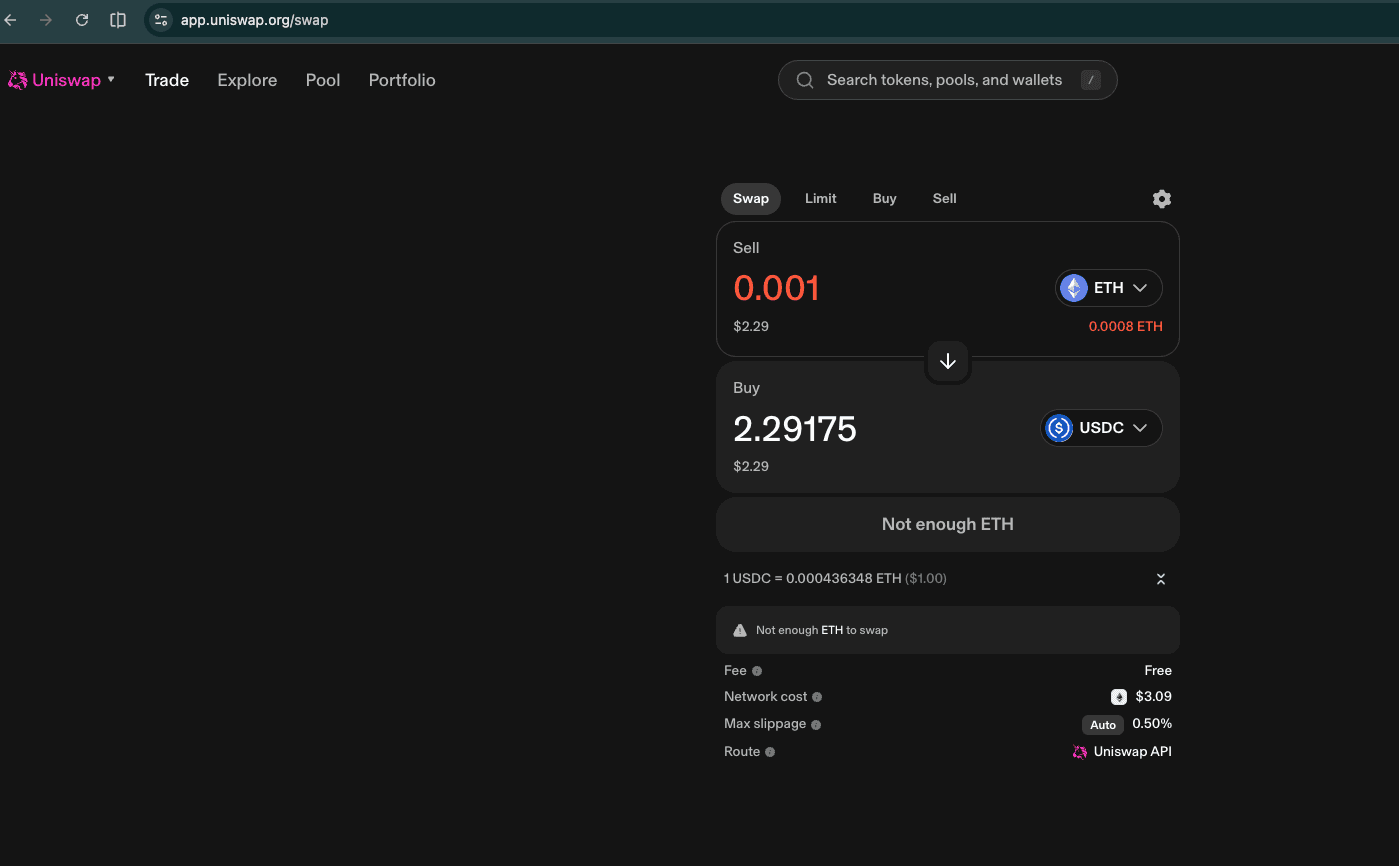Click the $3.09 network cost
Viewport: 1399px width, 866px height.
[x=1154, y=696]
